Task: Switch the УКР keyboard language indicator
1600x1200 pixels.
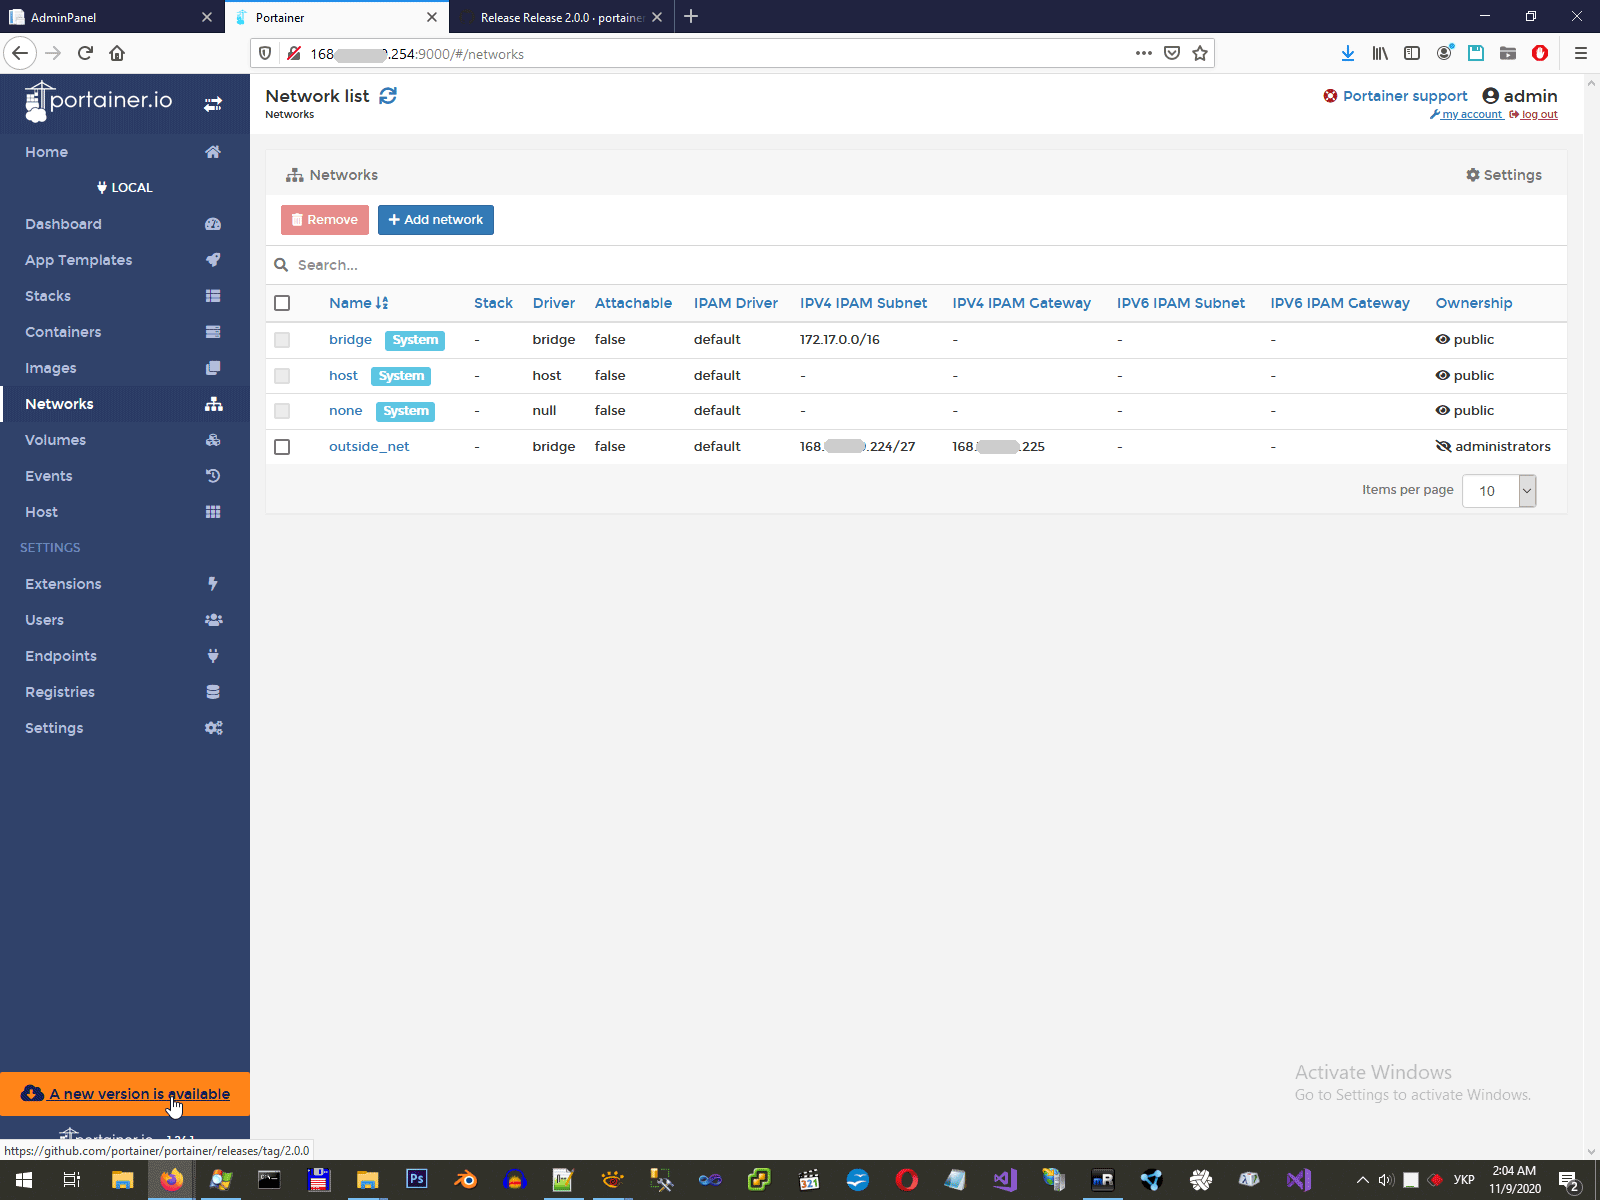Action: [1464, 1180]
